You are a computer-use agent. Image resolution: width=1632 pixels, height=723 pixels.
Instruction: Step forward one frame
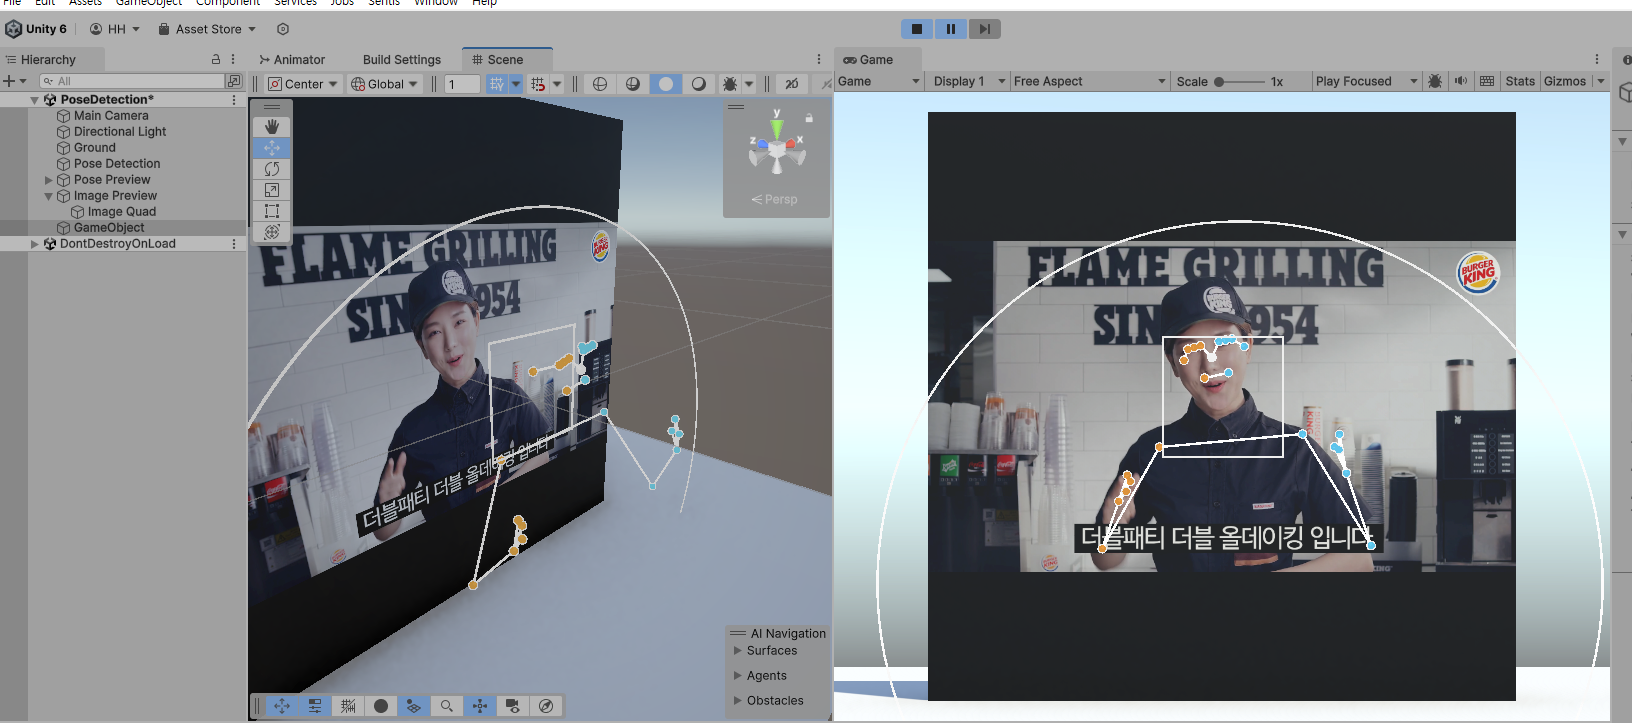tap(985, 29)
